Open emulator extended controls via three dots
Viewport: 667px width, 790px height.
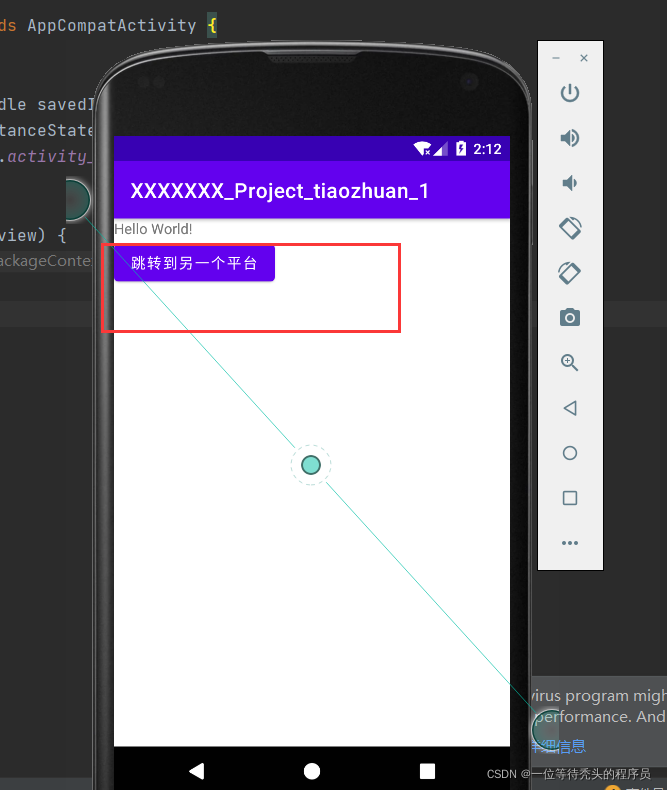tap(570, 543)
